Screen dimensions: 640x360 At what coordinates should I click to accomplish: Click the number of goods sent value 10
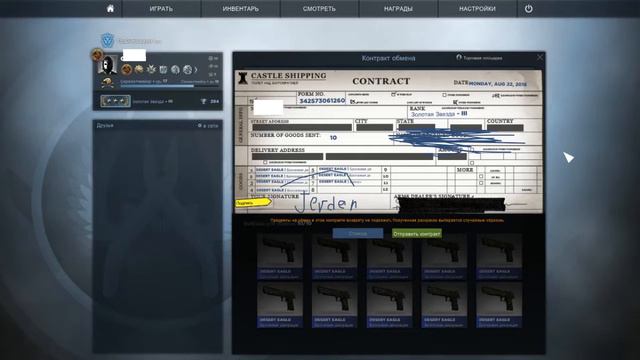click(x=333, y=138)
